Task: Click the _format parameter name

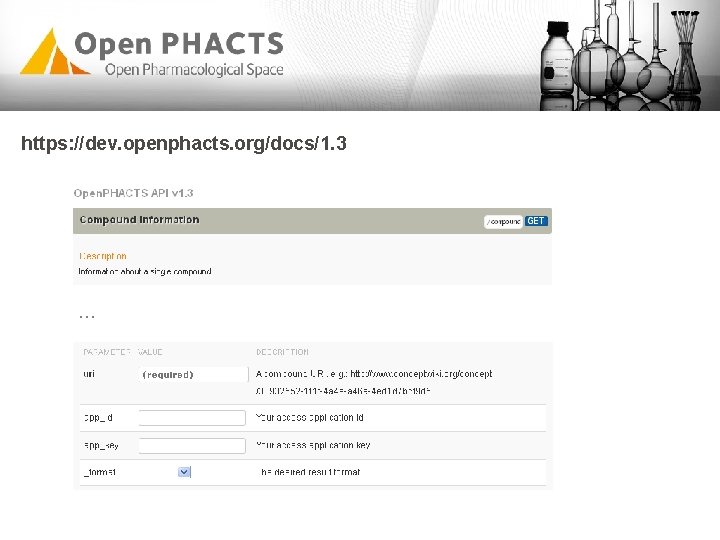Action: click(100, 472)
